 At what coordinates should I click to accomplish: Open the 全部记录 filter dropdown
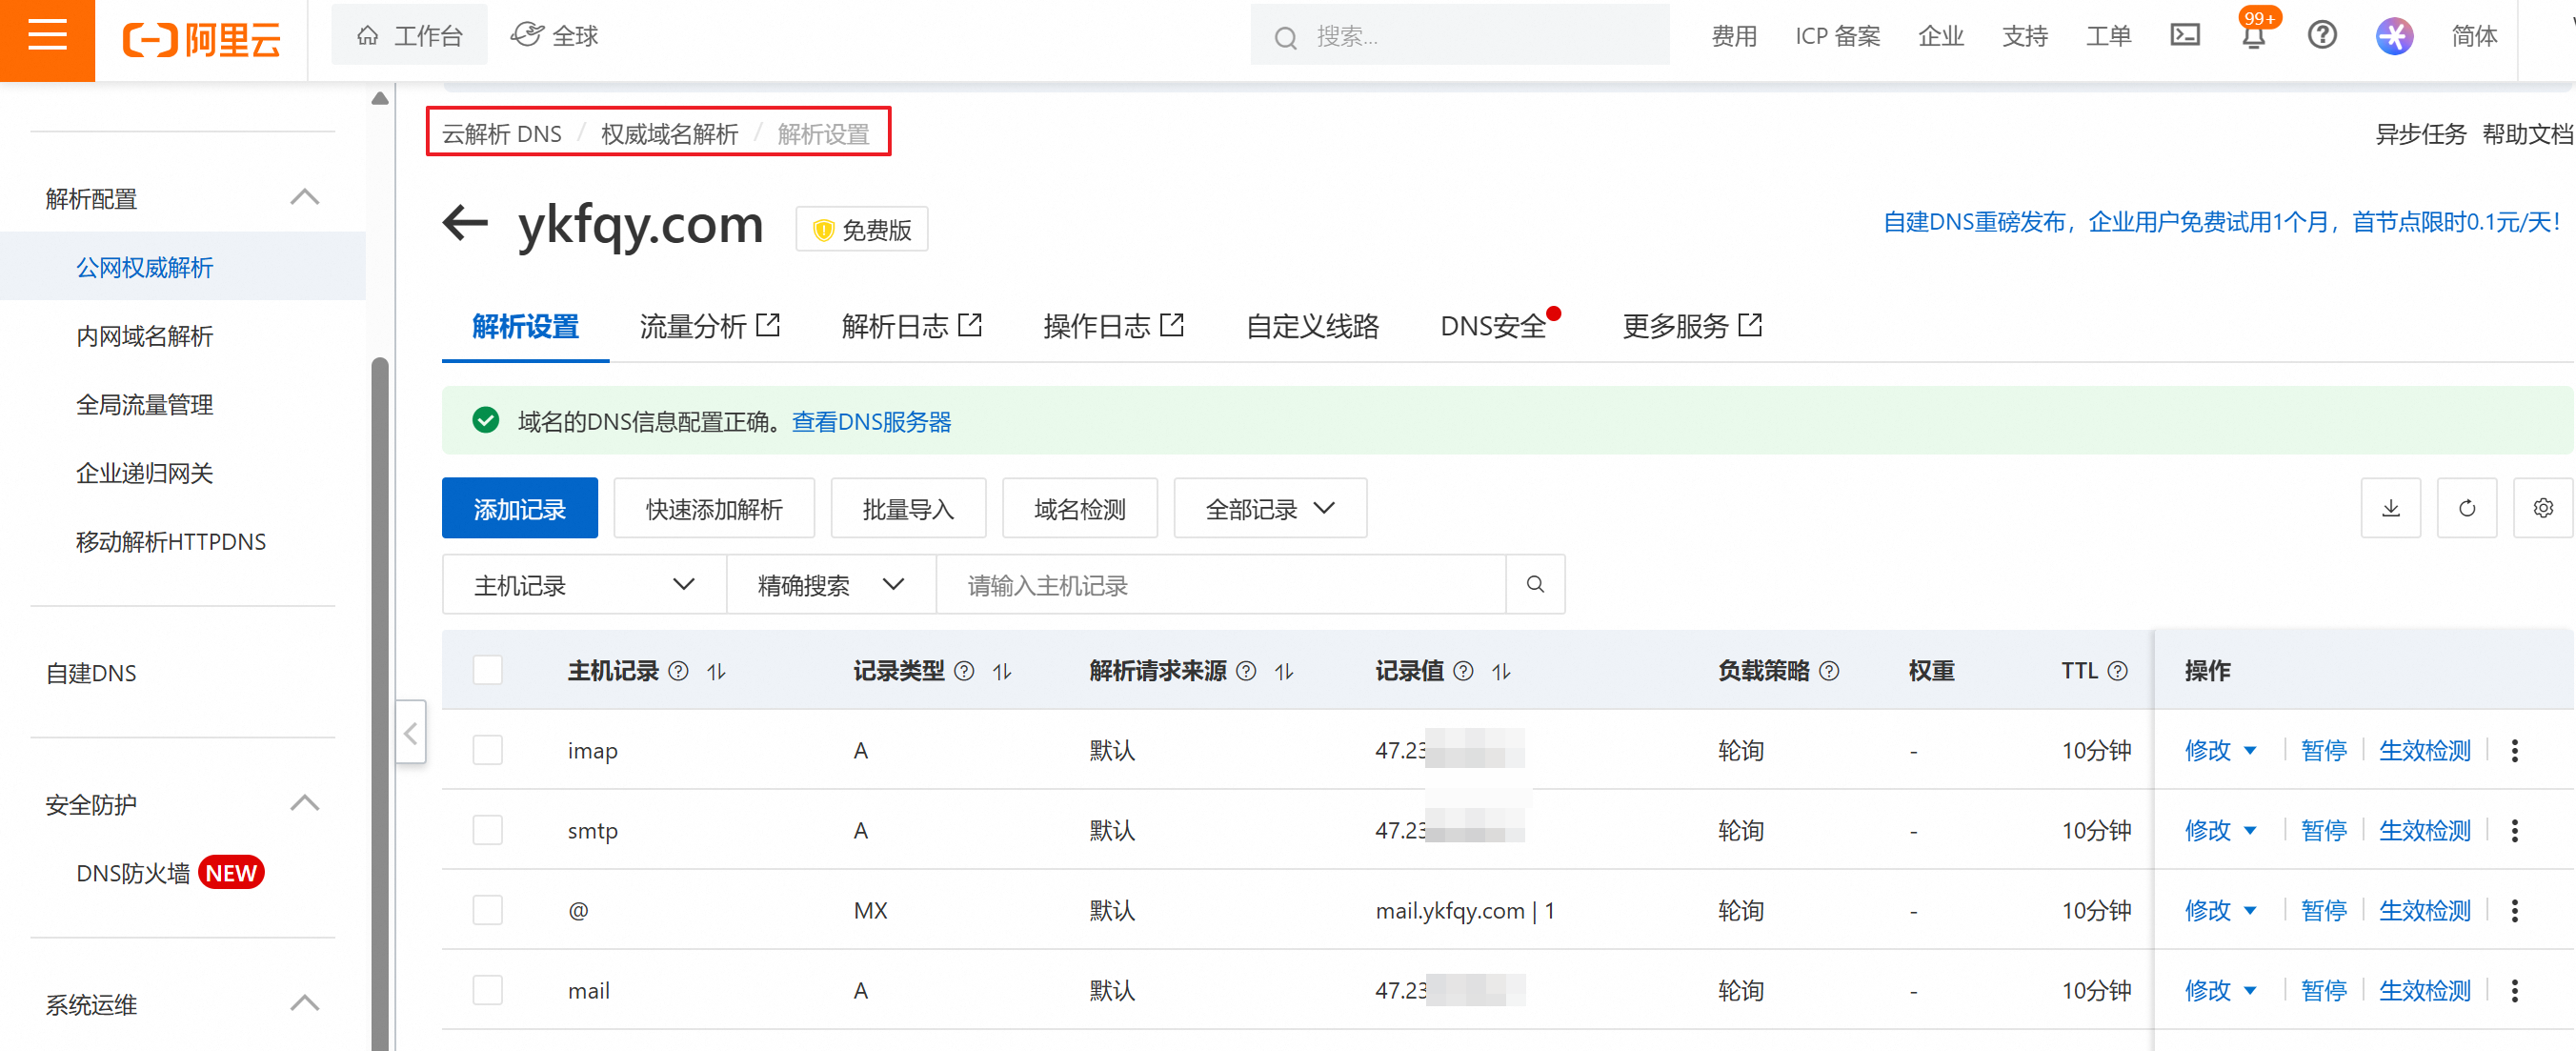(1269, 509)
